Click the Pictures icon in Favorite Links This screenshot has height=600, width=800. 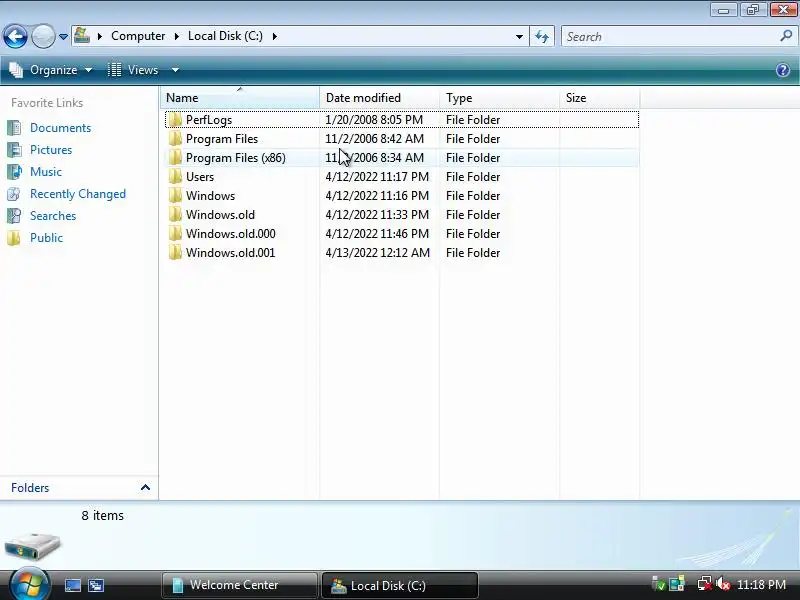click(x=14, y=149)
